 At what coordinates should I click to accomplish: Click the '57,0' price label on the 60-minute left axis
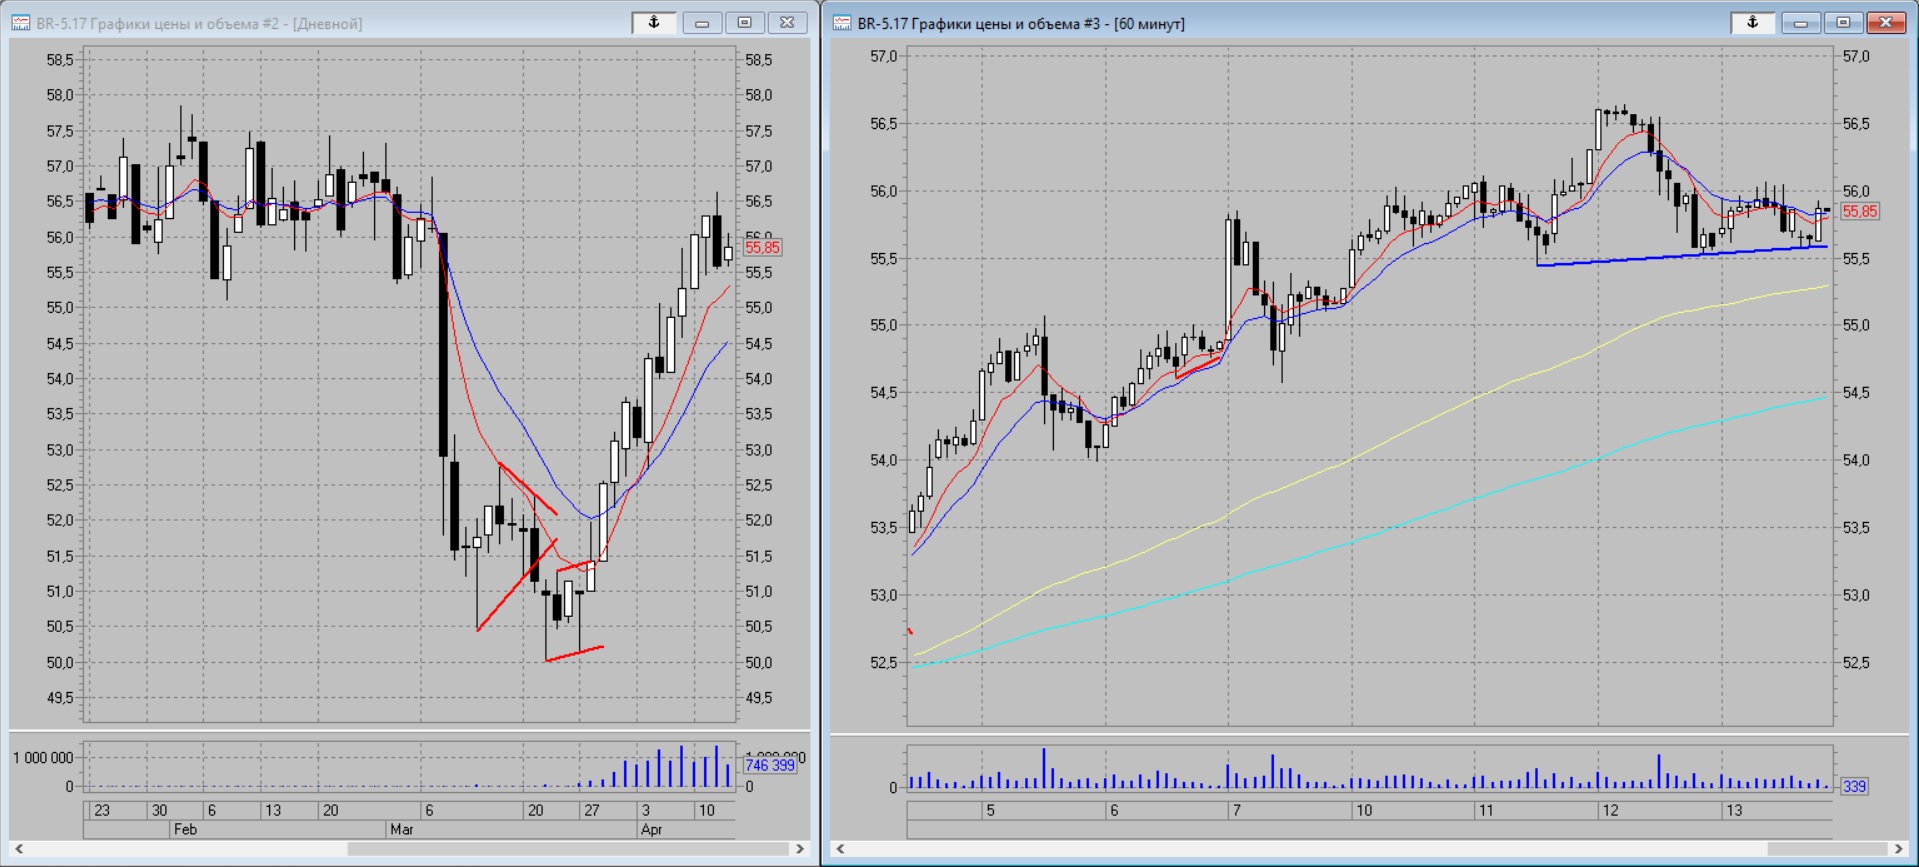pyautogui.click(x=884, y=57)
